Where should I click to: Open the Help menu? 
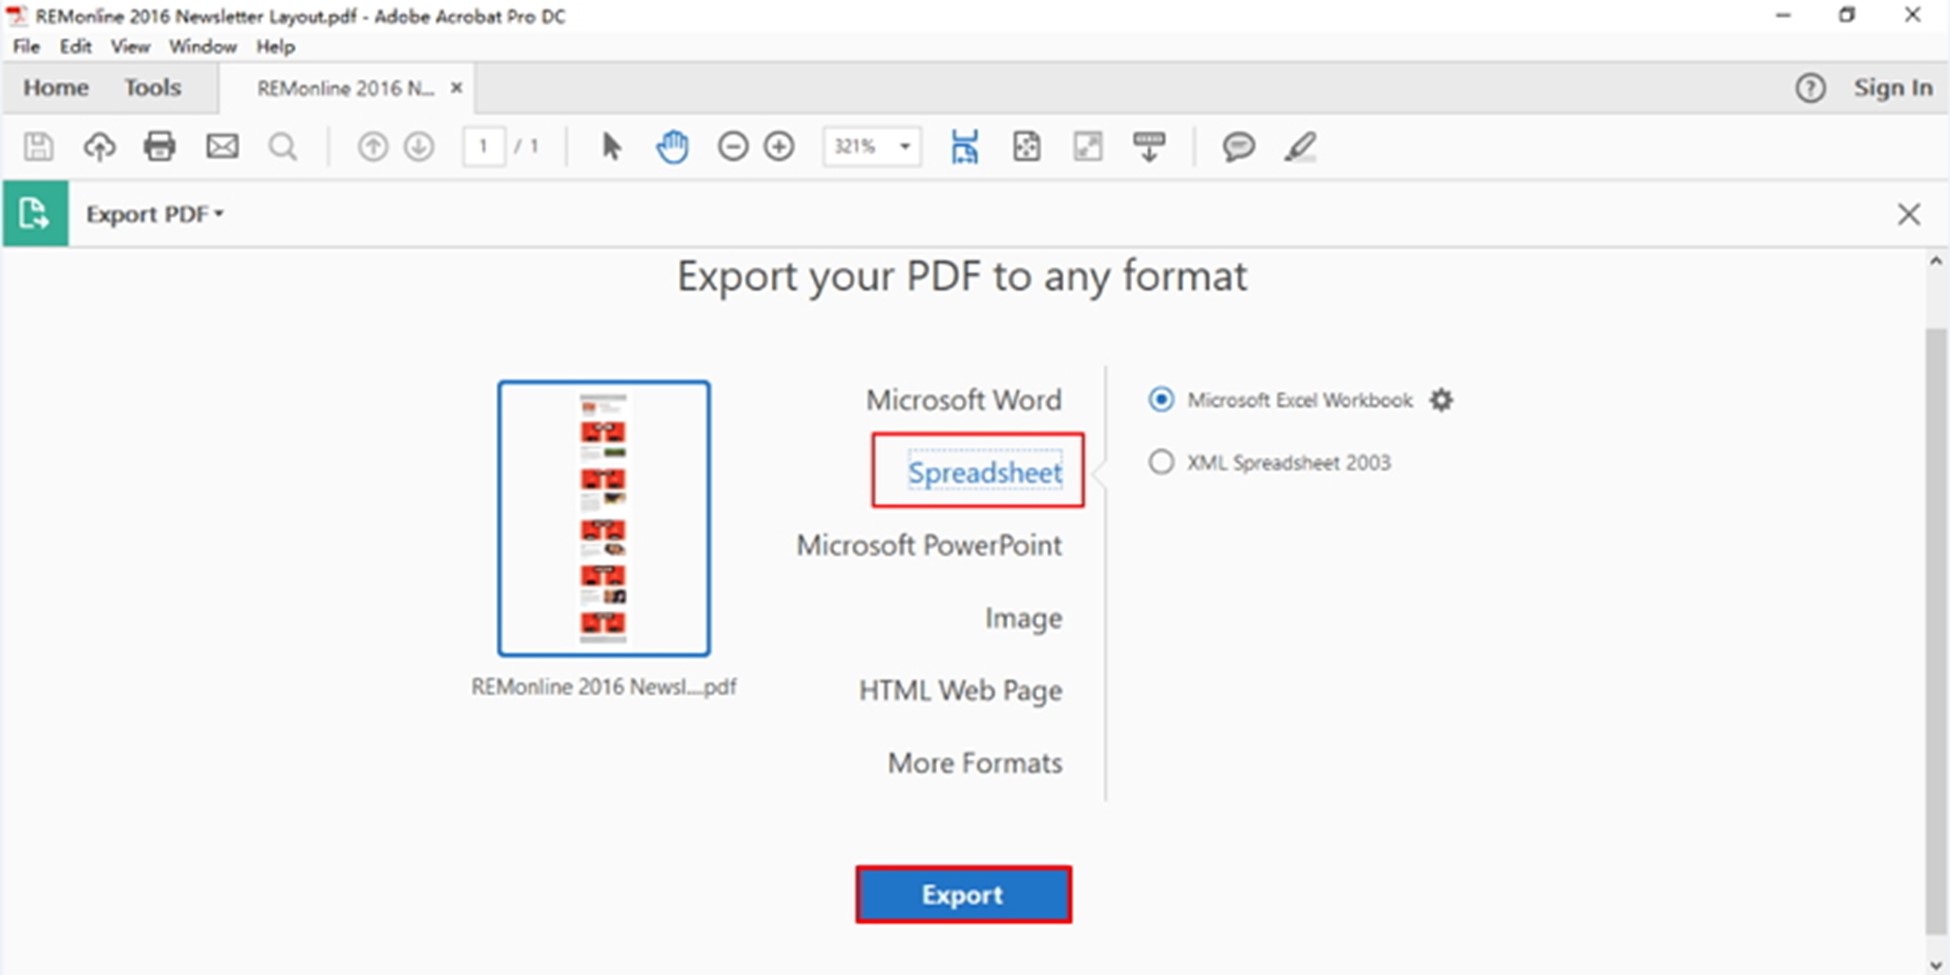click(x=275, y=47)
